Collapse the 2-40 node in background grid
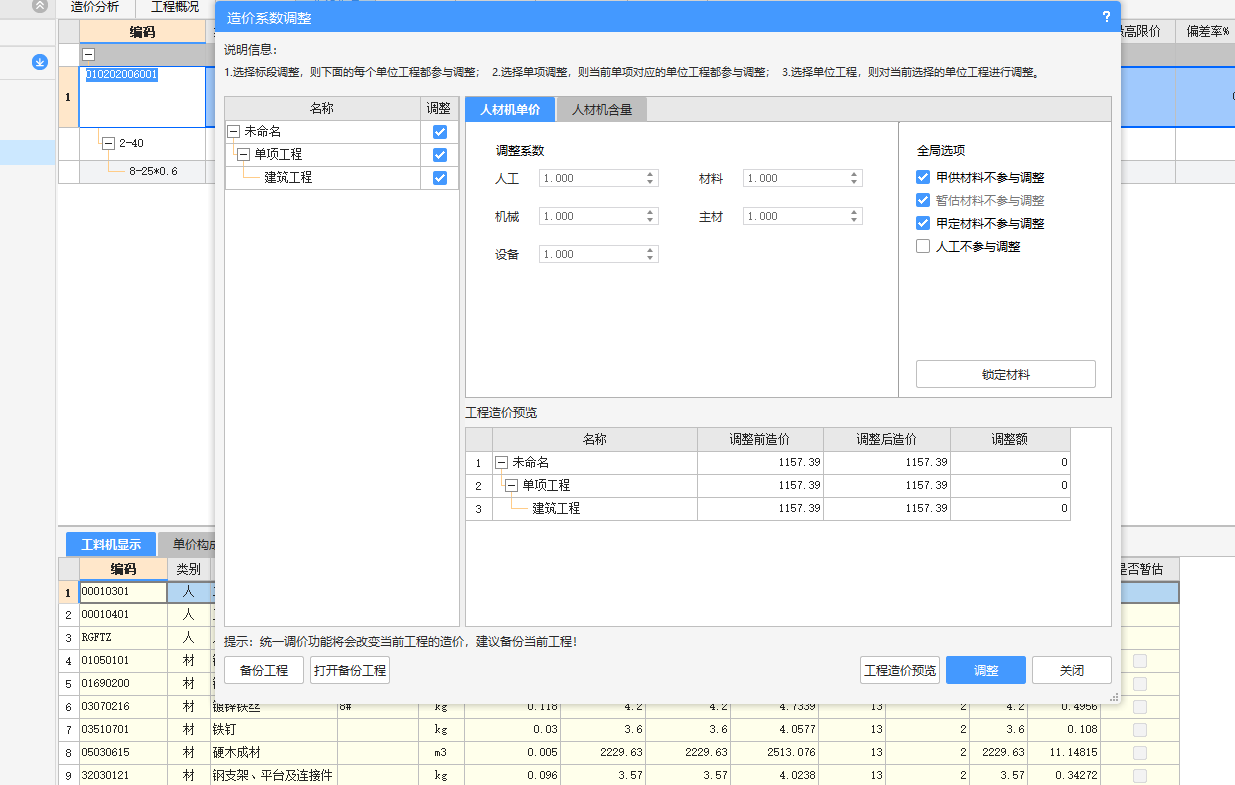Image resolution: width=1235 pixels, height=785 pixels. 109,143
